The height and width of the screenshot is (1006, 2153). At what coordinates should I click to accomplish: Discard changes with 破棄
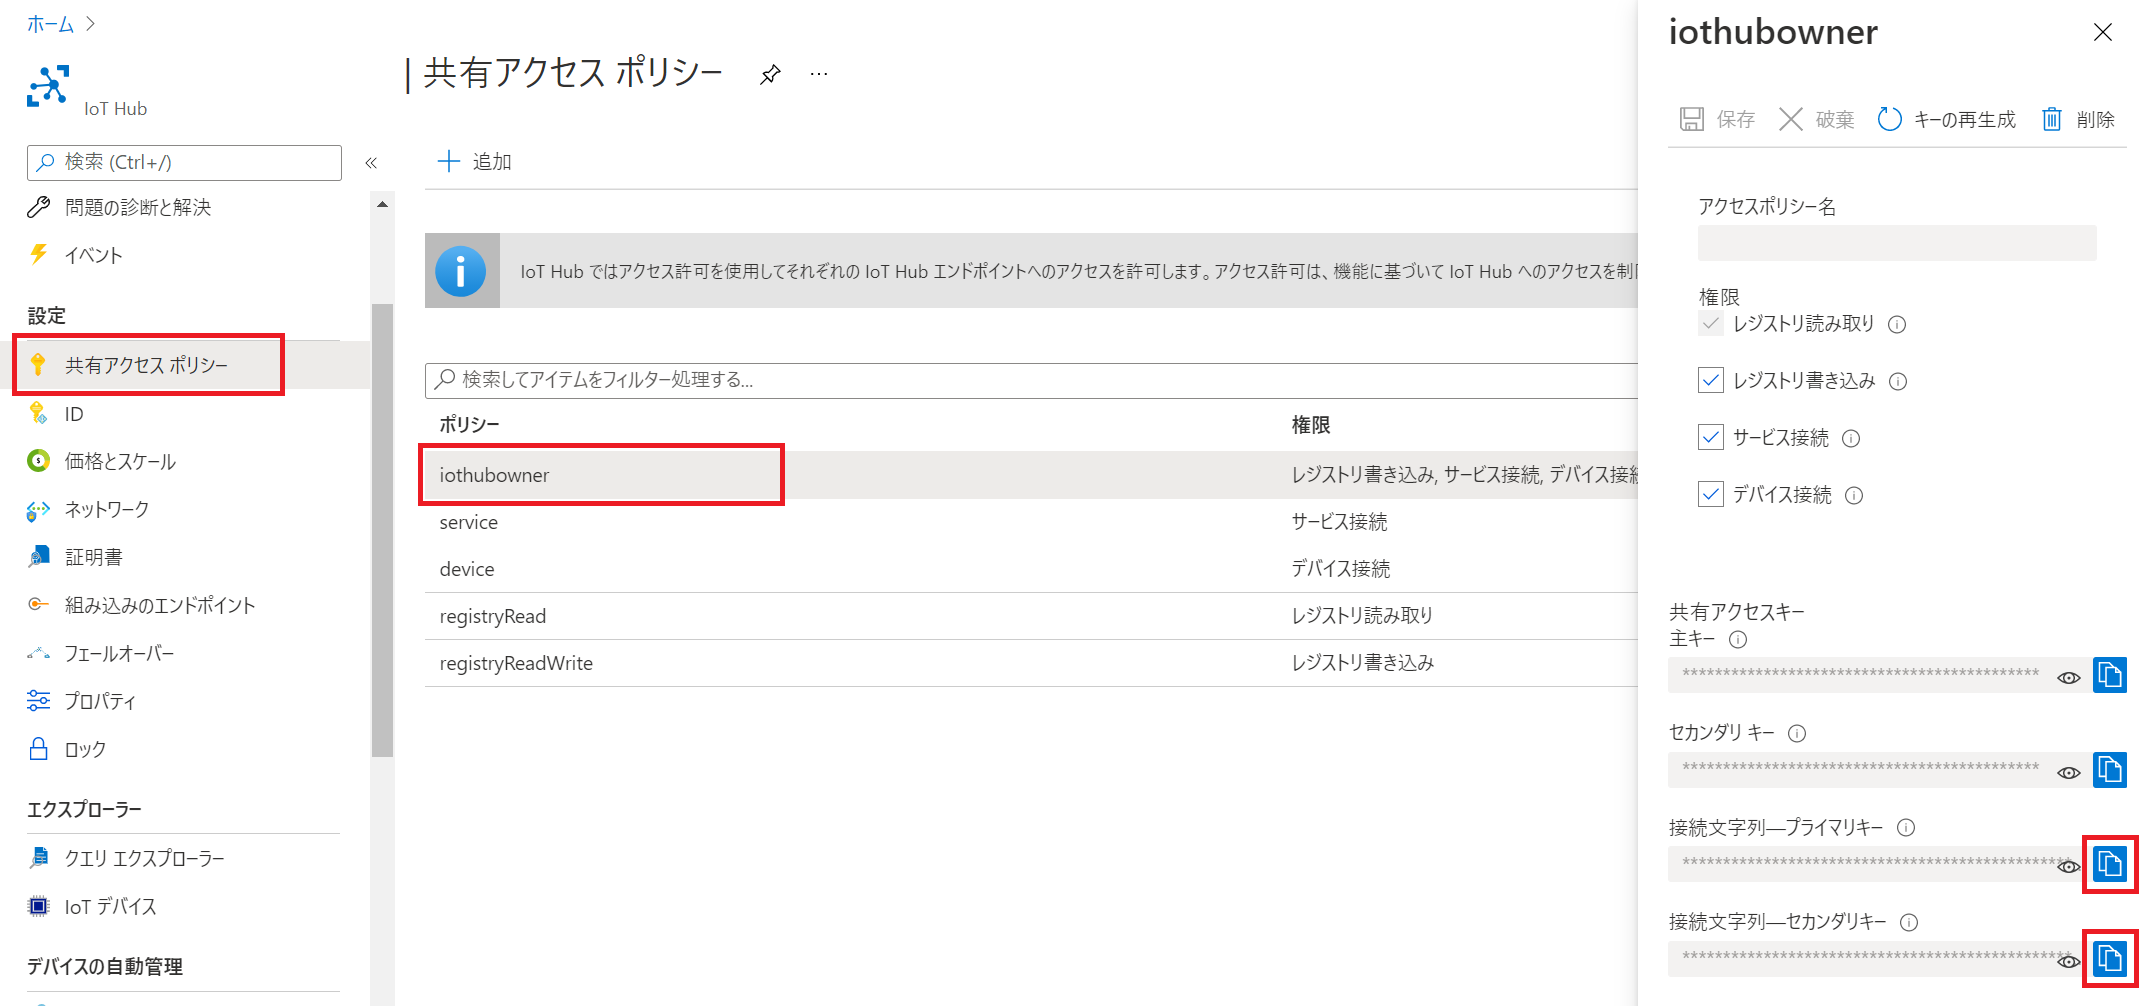(1817, 120)
